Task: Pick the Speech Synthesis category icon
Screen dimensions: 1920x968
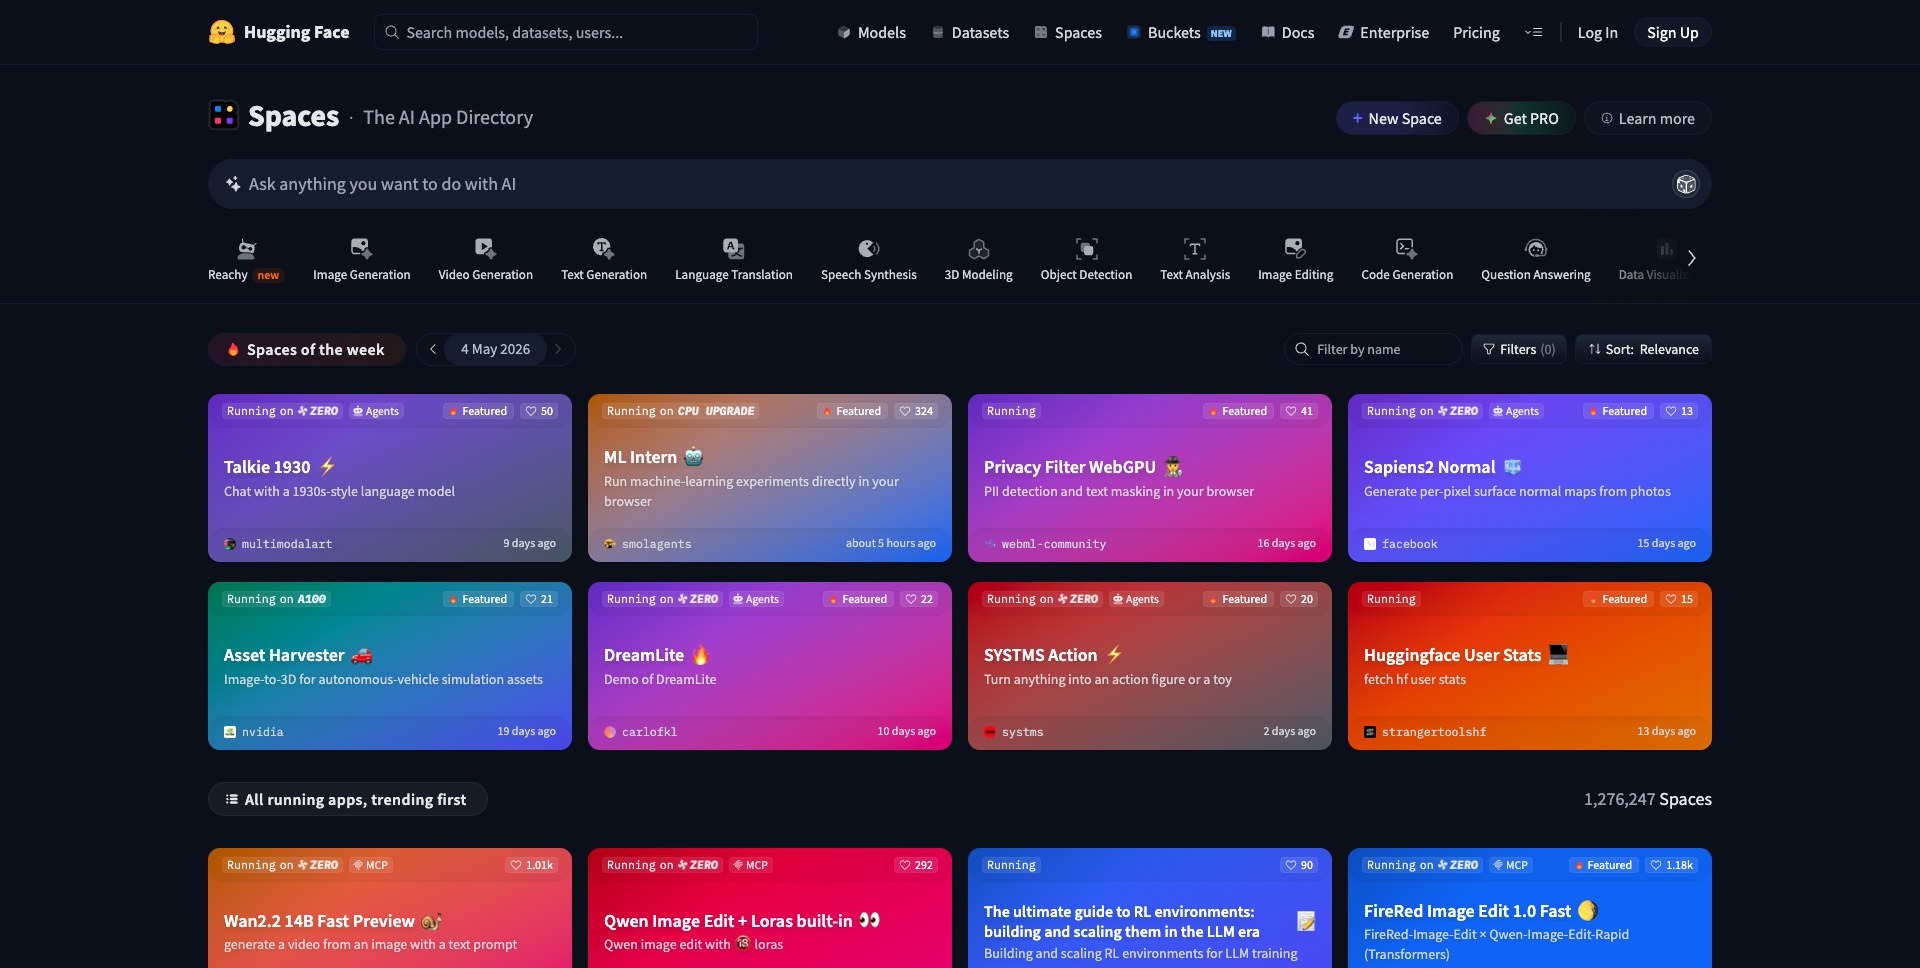Action: (x=868, y=248)
